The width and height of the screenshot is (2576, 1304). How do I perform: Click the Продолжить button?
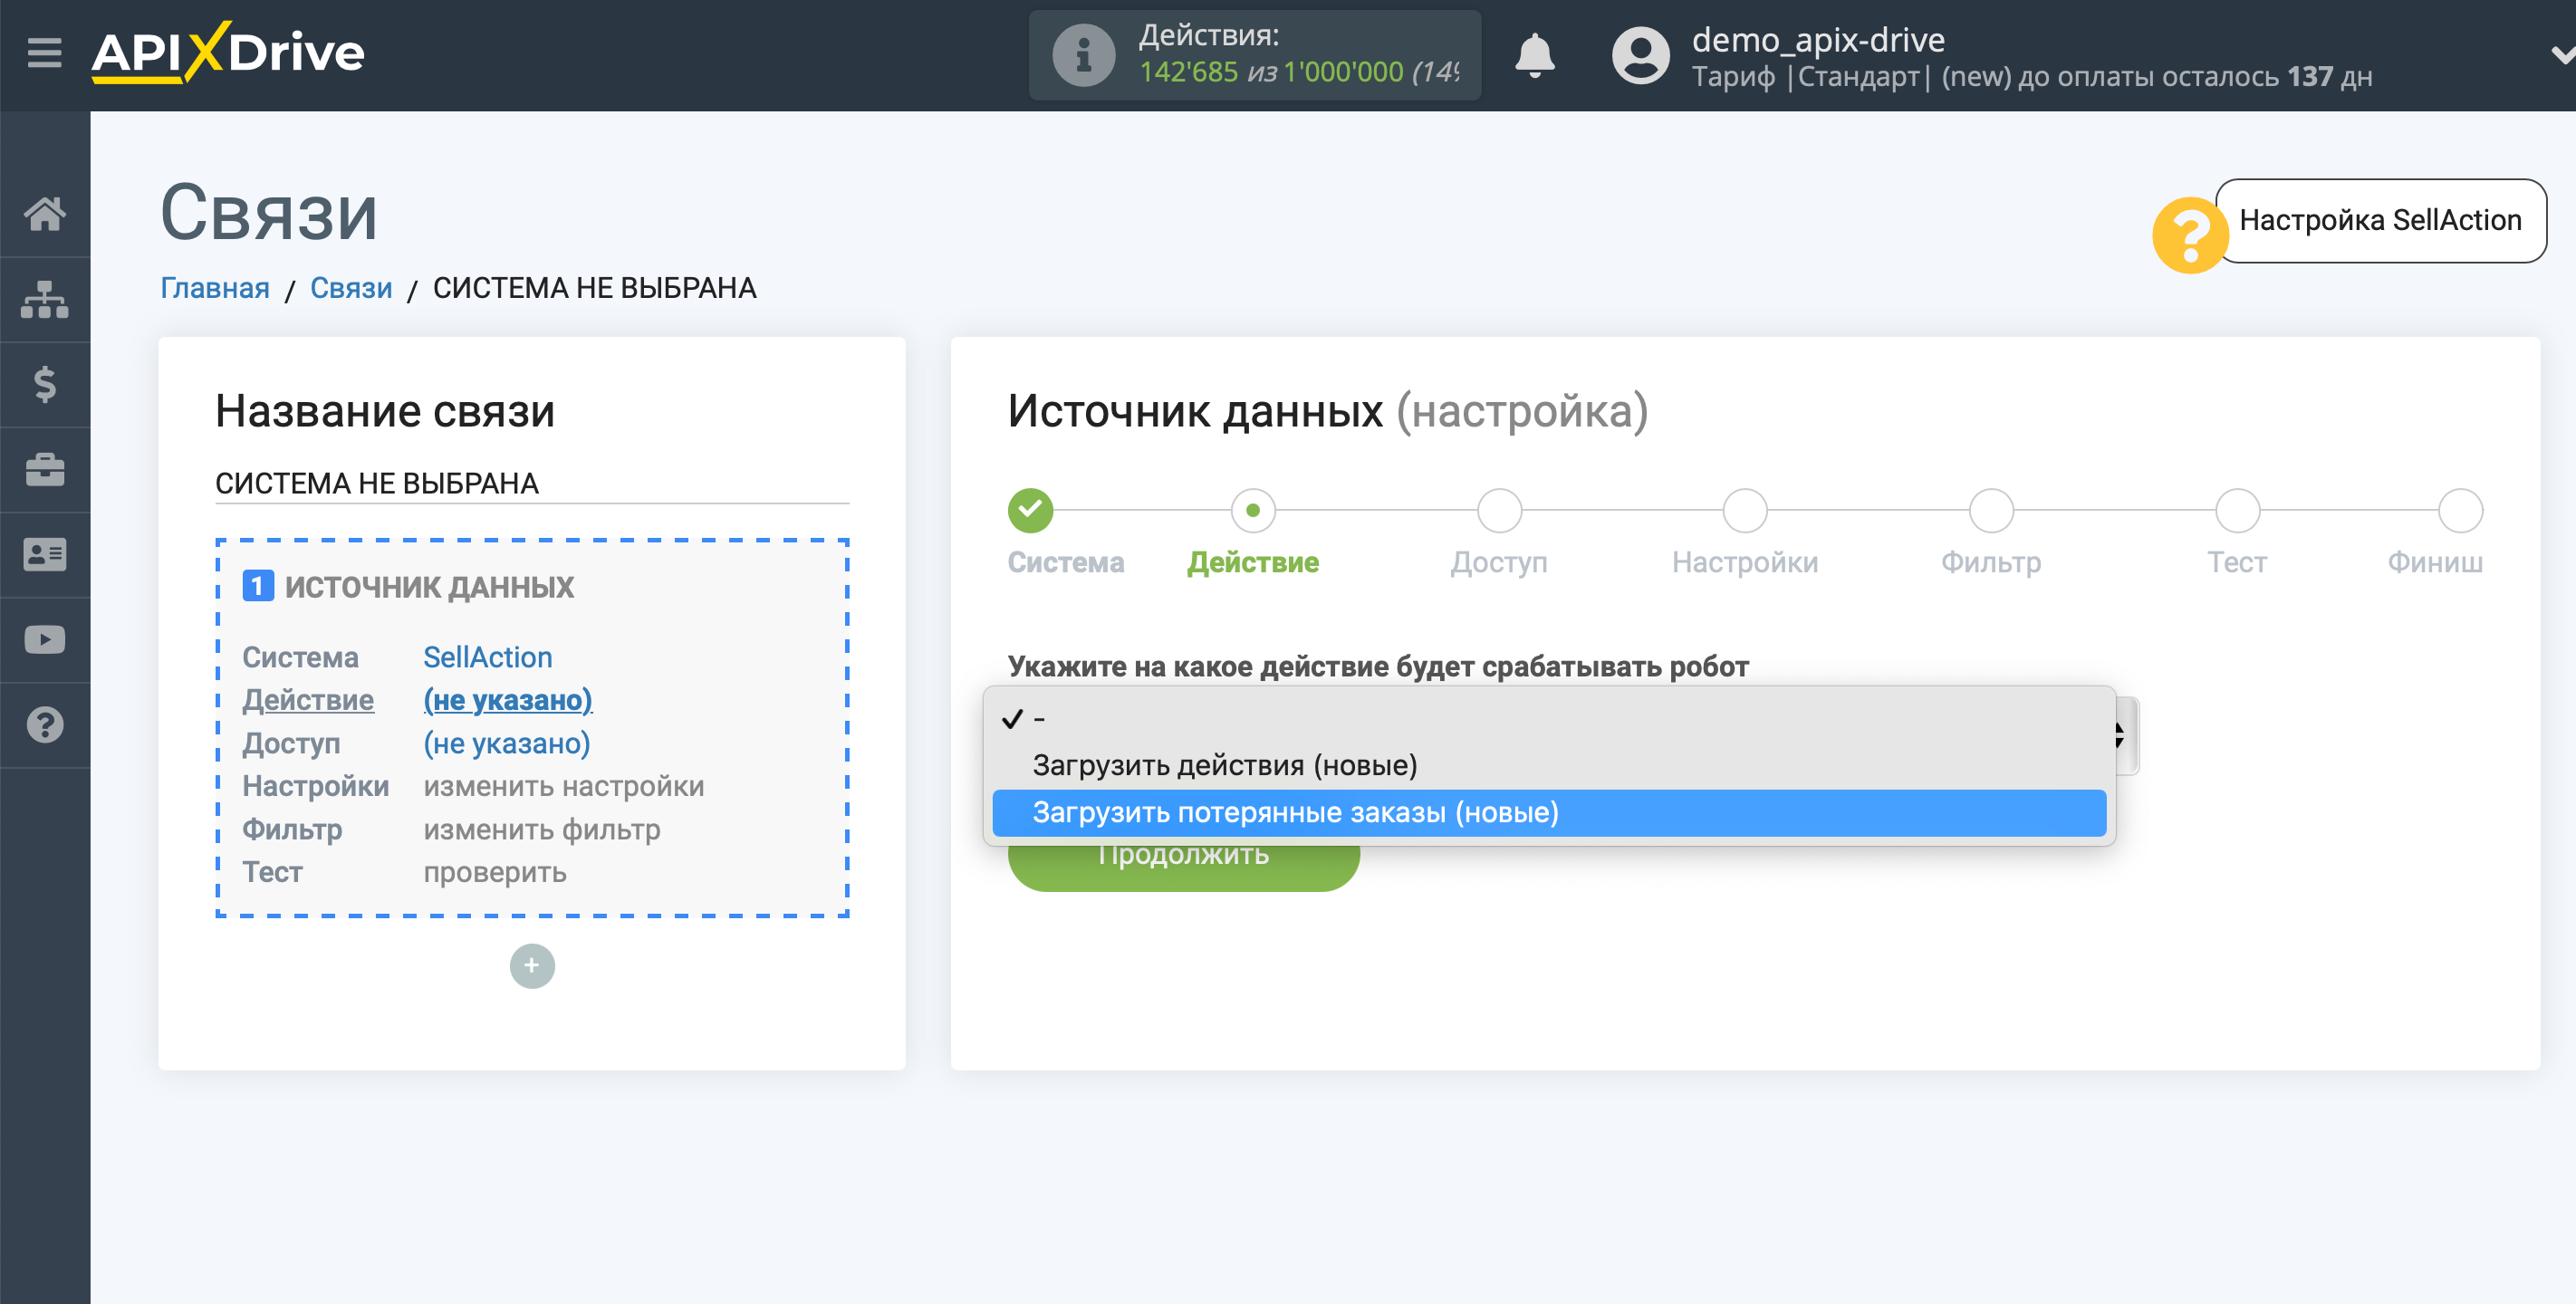(x=1183, y=866)
